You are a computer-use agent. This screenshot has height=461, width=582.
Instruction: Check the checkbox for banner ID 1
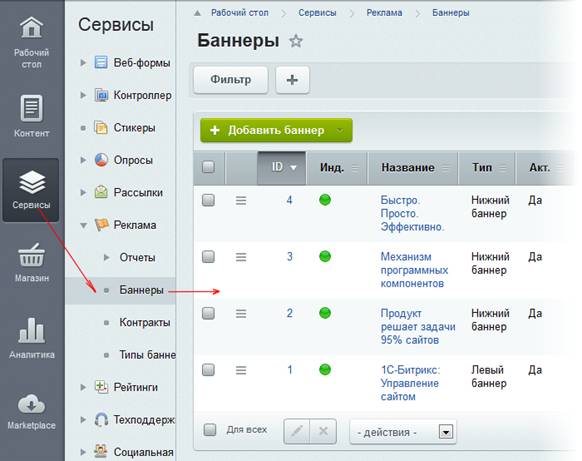click(x=208, y=370)
